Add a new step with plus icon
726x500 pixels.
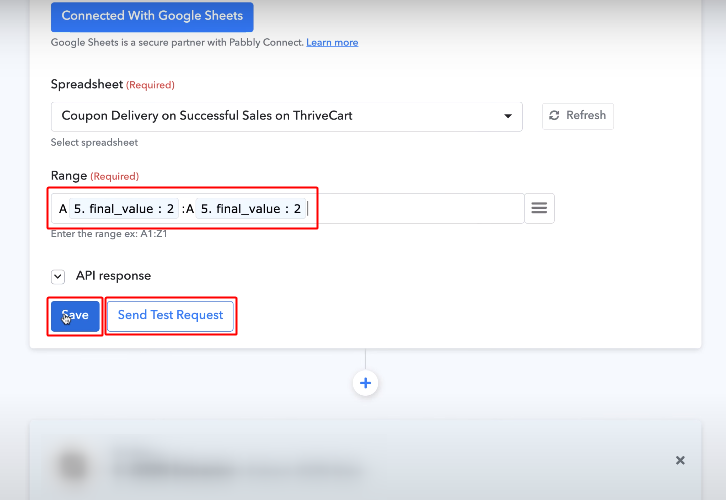point(365,383)
